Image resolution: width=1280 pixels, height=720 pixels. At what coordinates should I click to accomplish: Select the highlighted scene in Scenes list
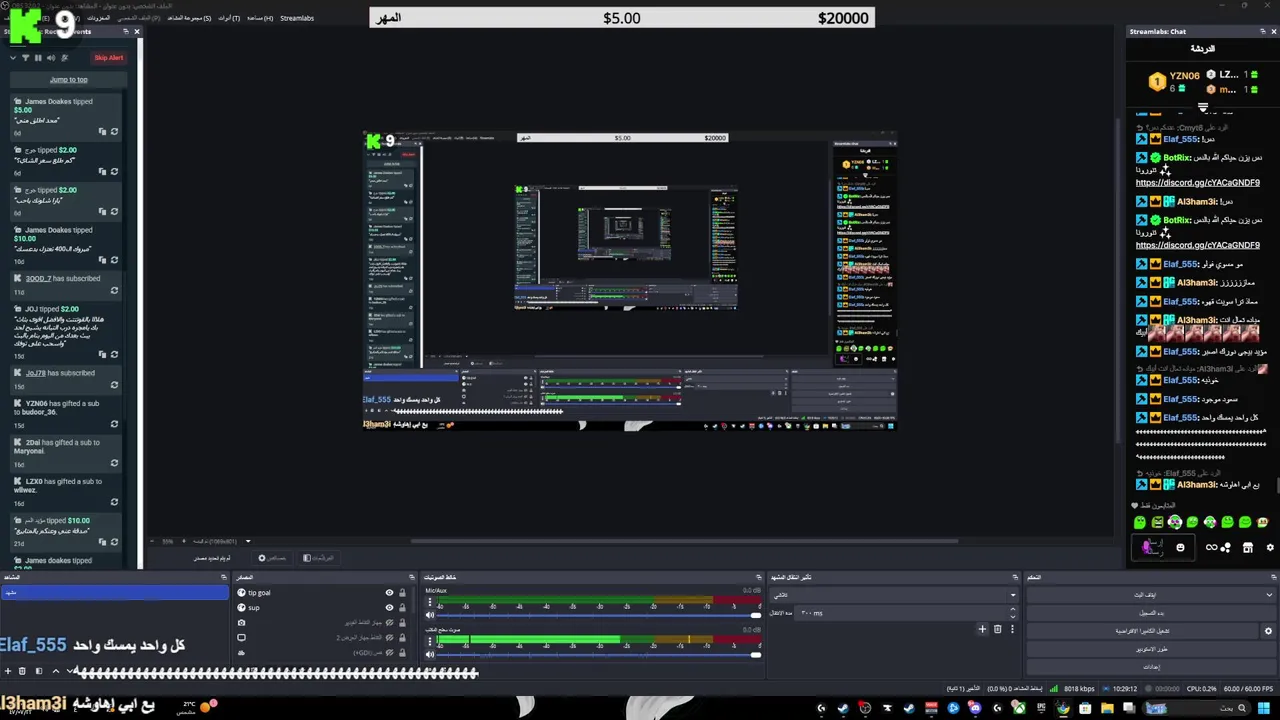115,593
